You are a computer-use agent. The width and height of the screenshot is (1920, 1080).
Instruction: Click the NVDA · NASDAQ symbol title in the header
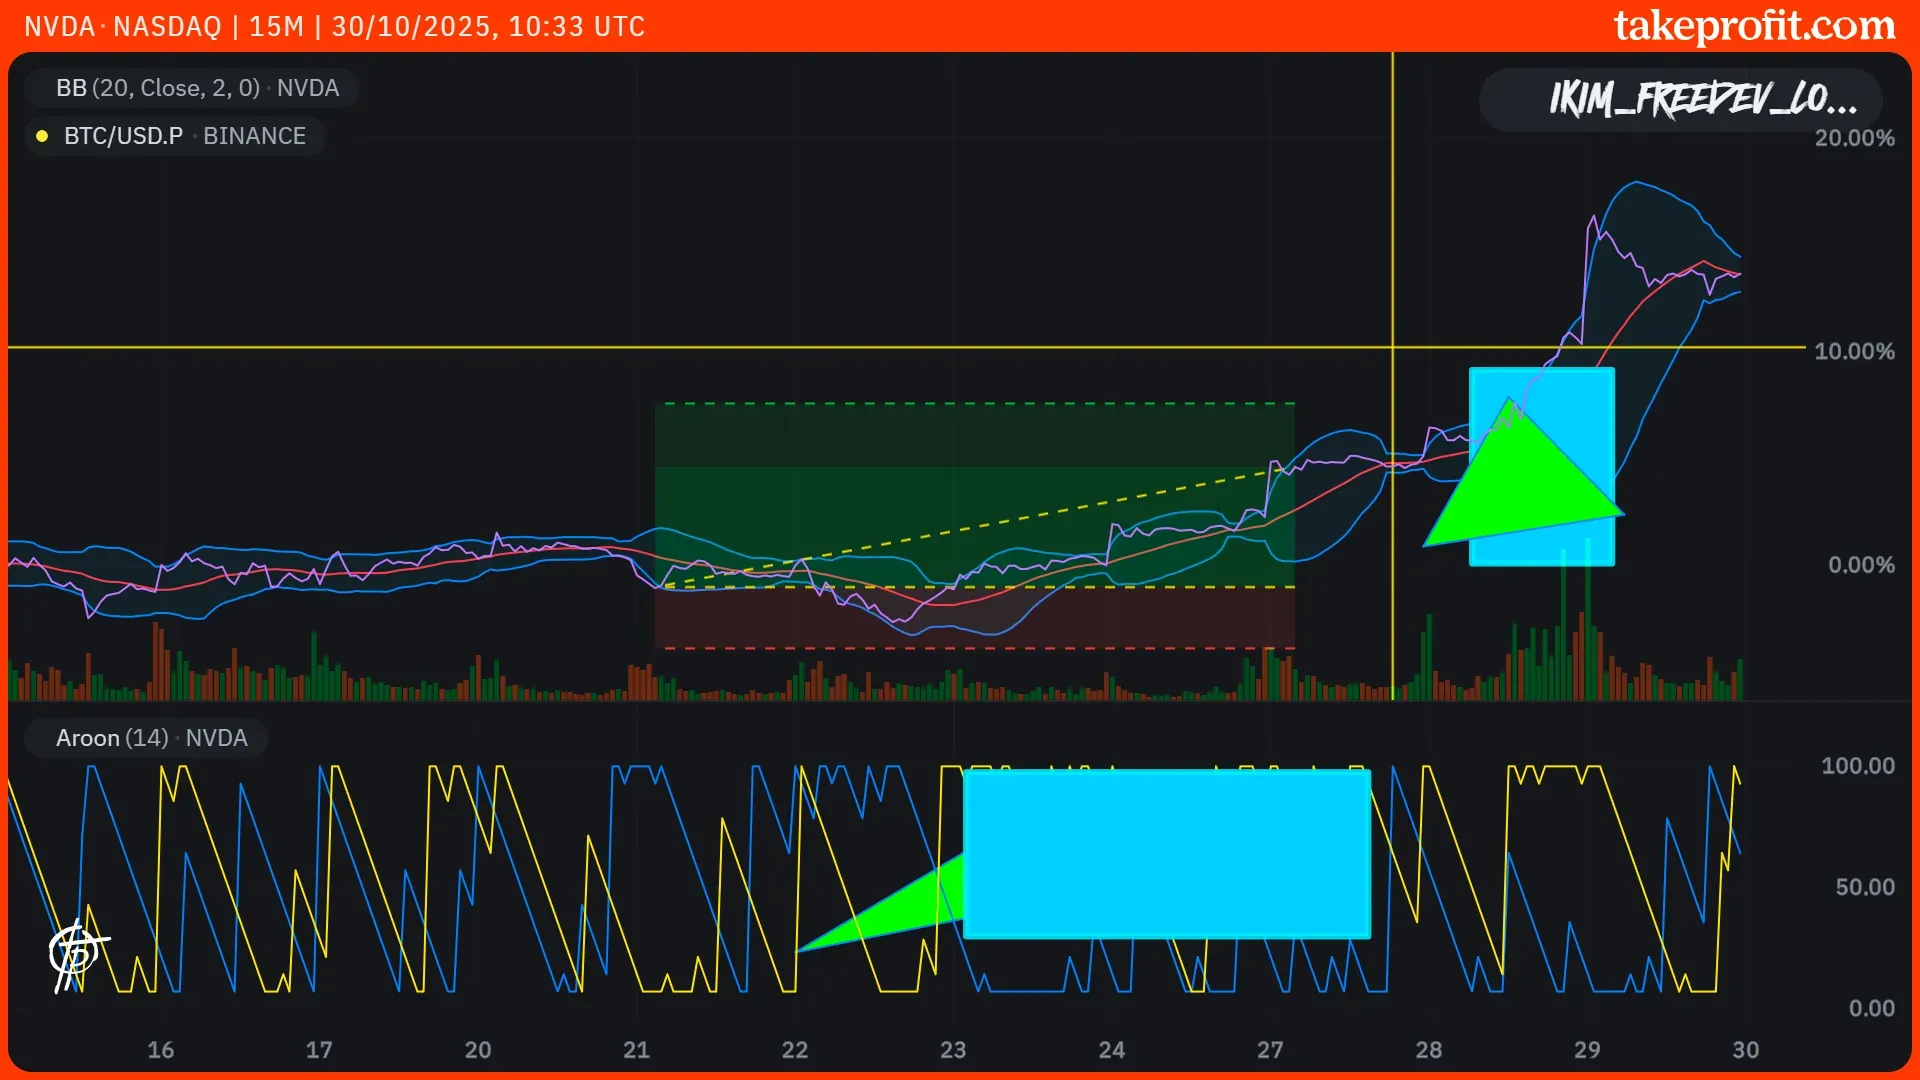click(122, 26)
